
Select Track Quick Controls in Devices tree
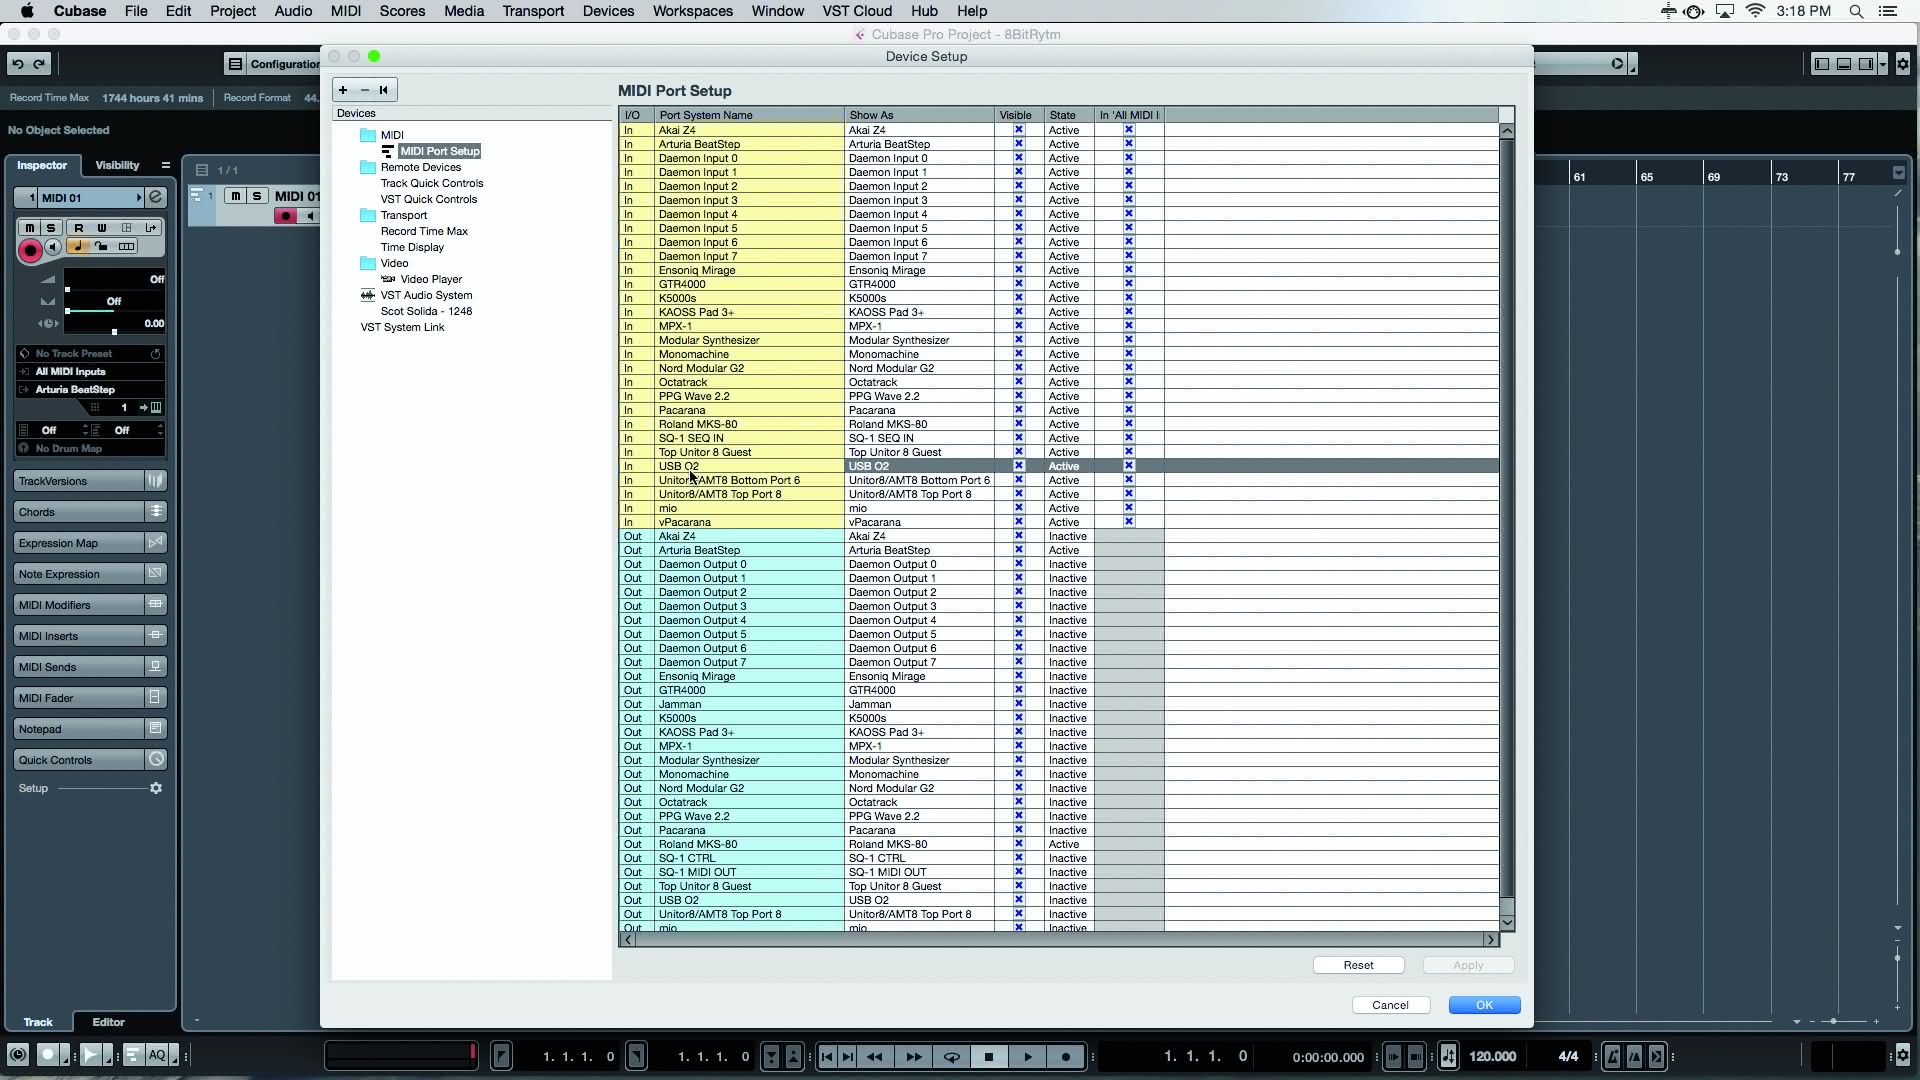tap(431, 183)
